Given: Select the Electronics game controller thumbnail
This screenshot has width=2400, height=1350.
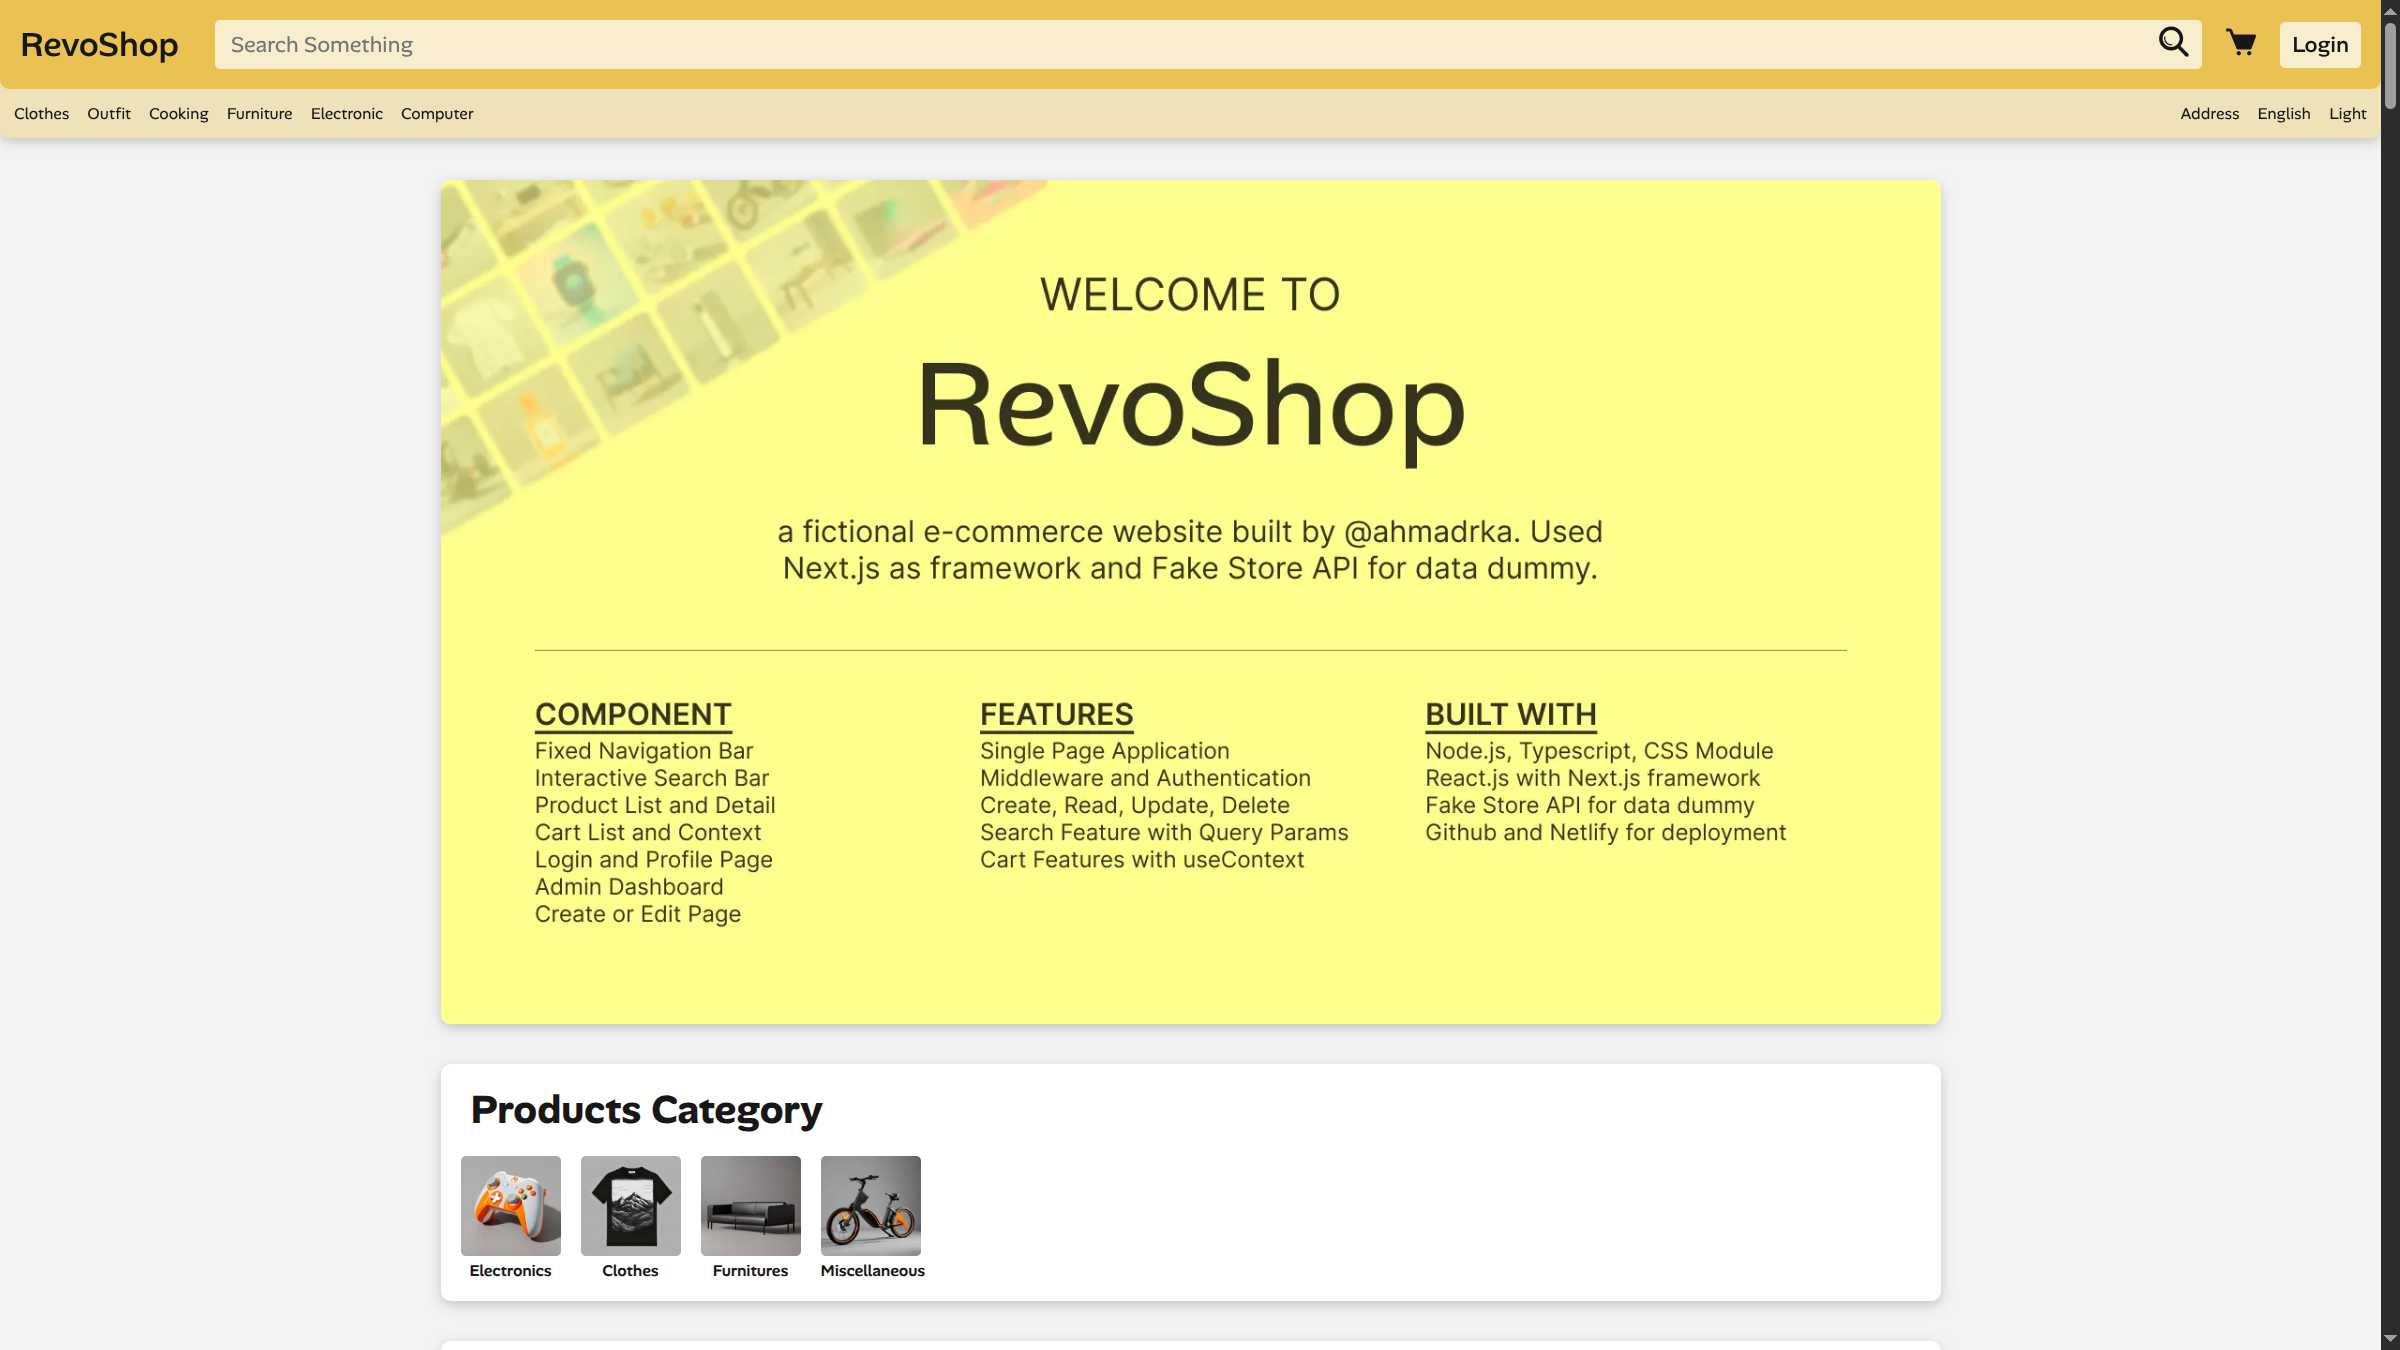Looking at the screenshot, I should (511, 1206).
